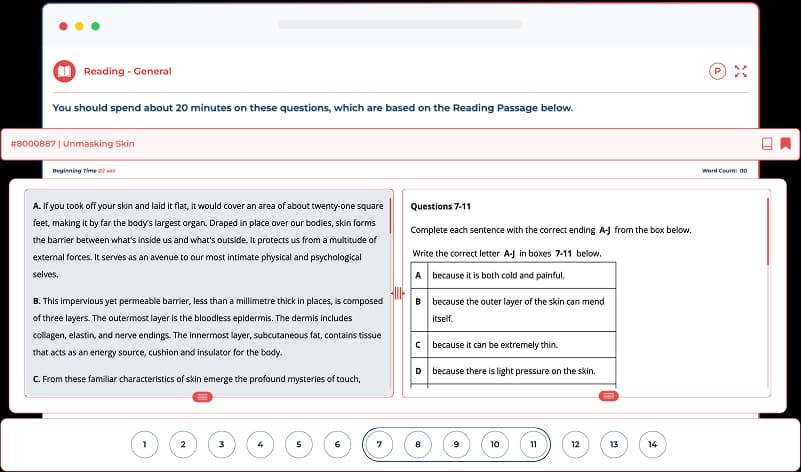Click the red handle below the questions

(608, 397)
